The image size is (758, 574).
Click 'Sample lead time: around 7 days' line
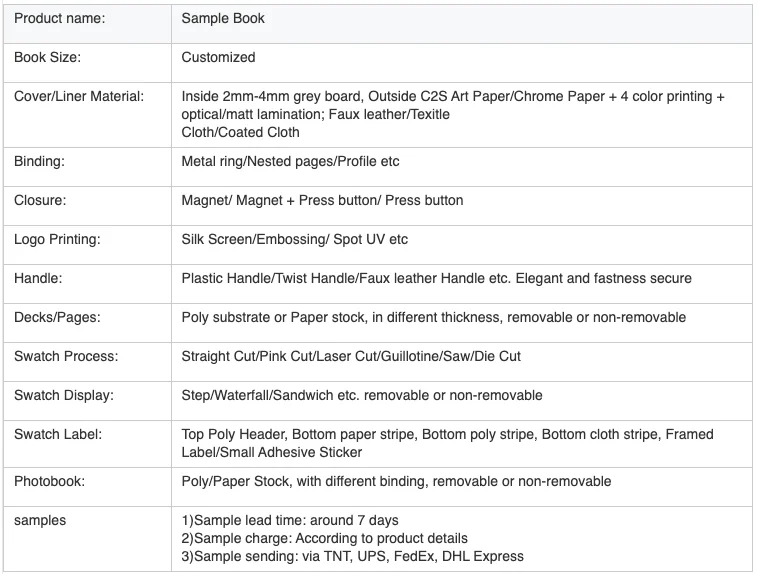[x=290, y=520]
